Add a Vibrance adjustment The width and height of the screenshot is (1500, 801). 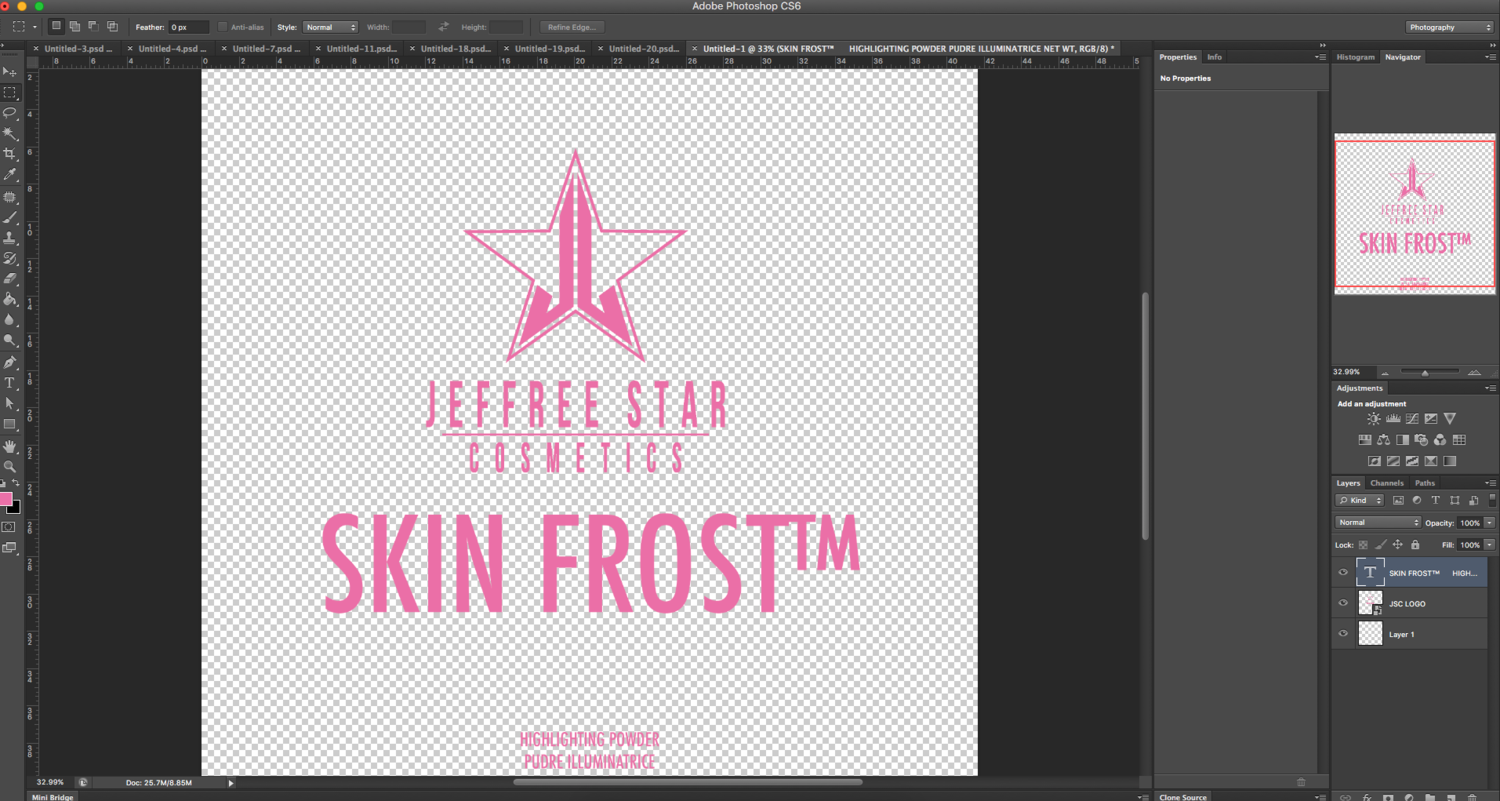coord(1450,418)
